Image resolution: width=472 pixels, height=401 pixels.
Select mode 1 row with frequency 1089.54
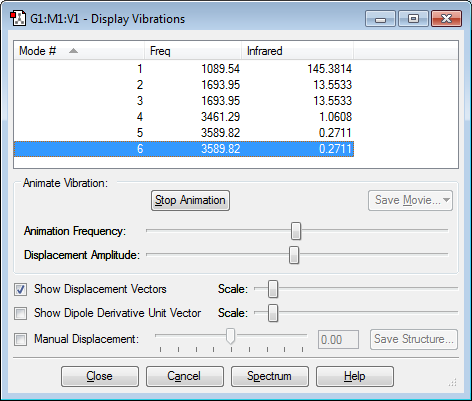click(x=184, y=69)
